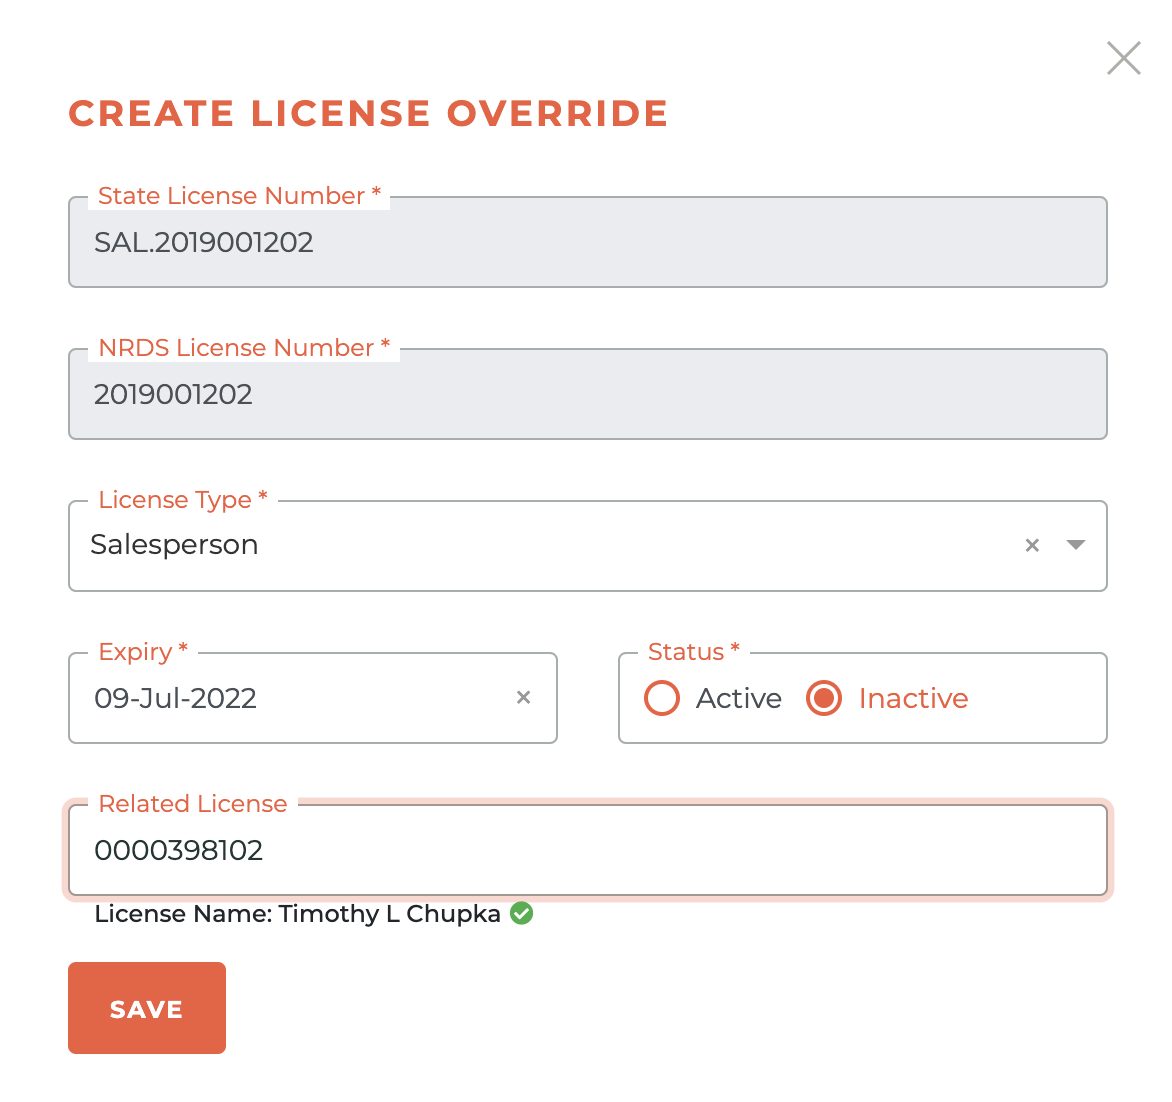Click the License Name Timothy L Chupka text
1172x1102 pixels.
[x=297, y=914]
